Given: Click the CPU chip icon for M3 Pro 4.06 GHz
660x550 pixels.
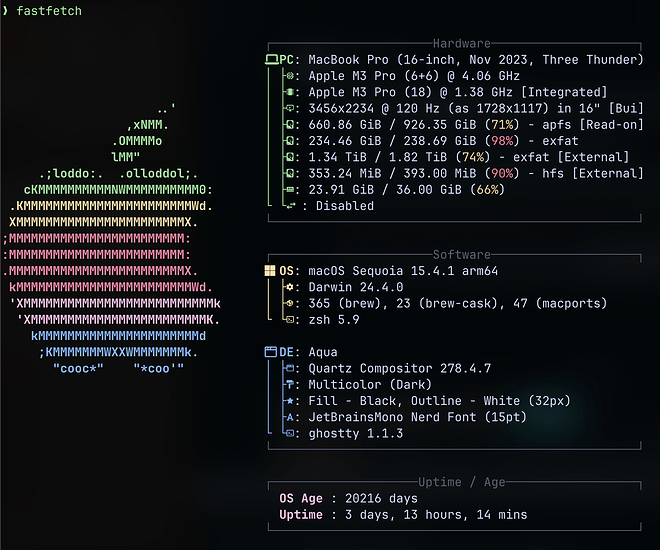Looking at the screenshot, I should click(x=290, y=76).
